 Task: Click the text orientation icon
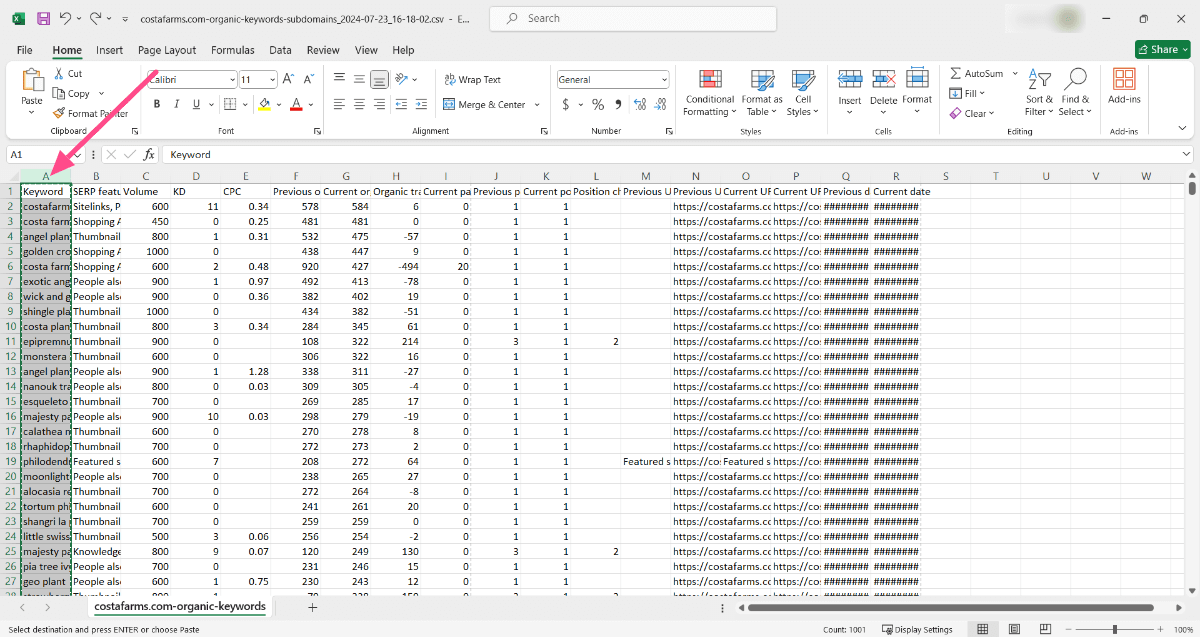(402, 79)
